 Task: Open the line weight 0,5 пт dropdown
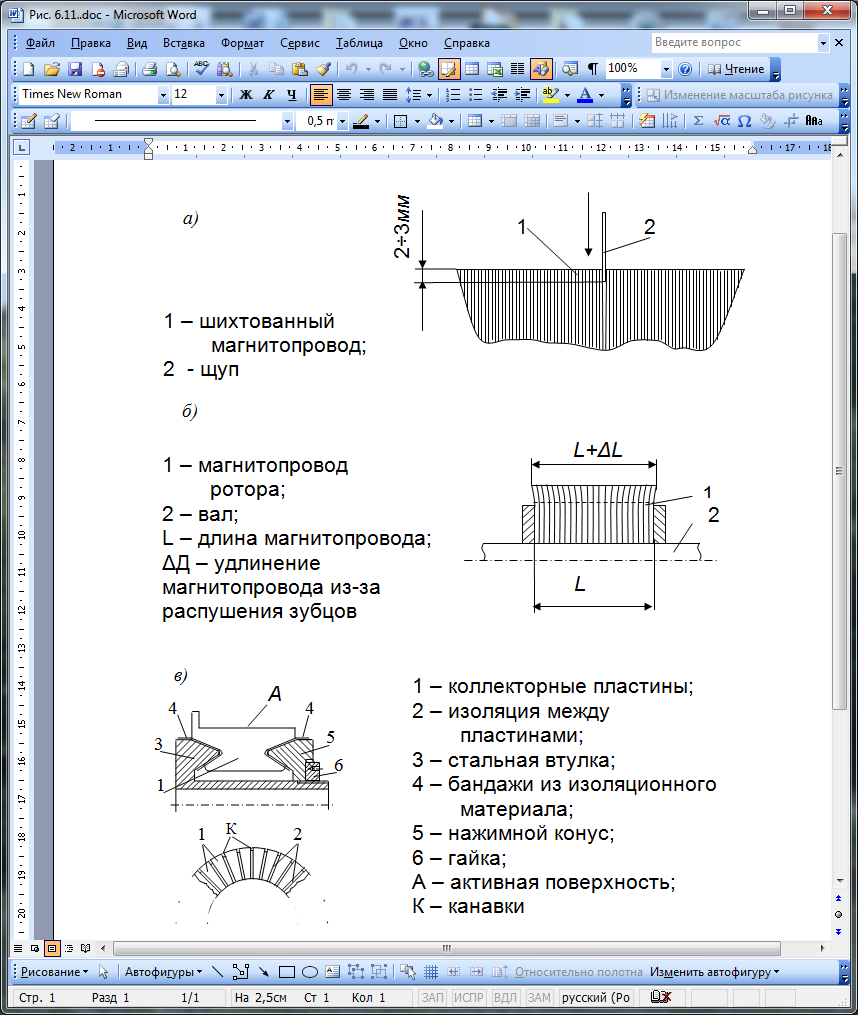343,121
